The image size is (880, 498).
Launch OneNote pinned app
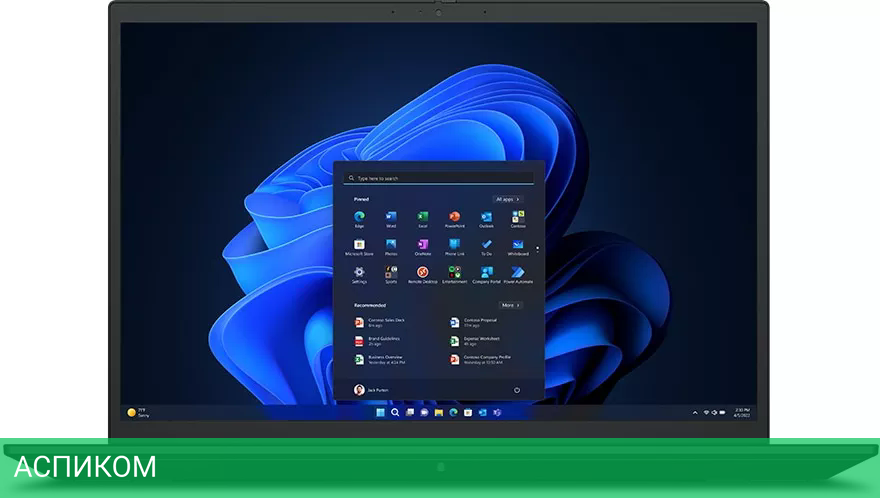click(423, 246)
